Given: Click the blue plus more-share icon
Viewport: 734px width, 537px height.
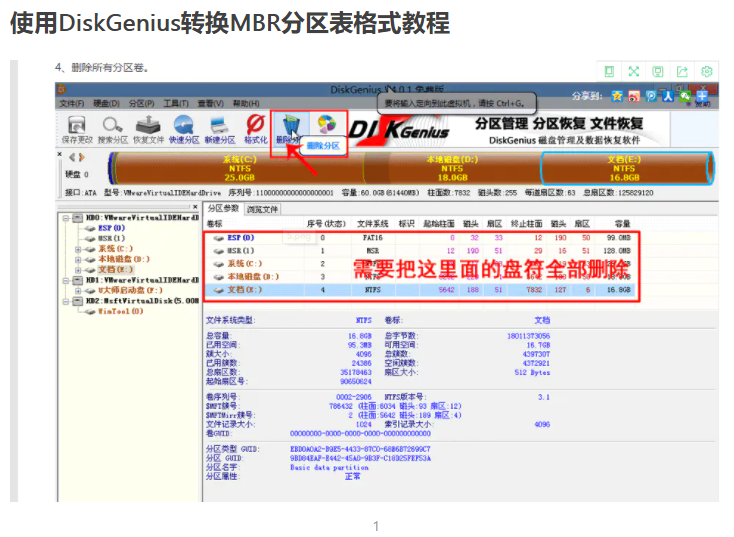Looking at the screenshot, I should [702, 96].
